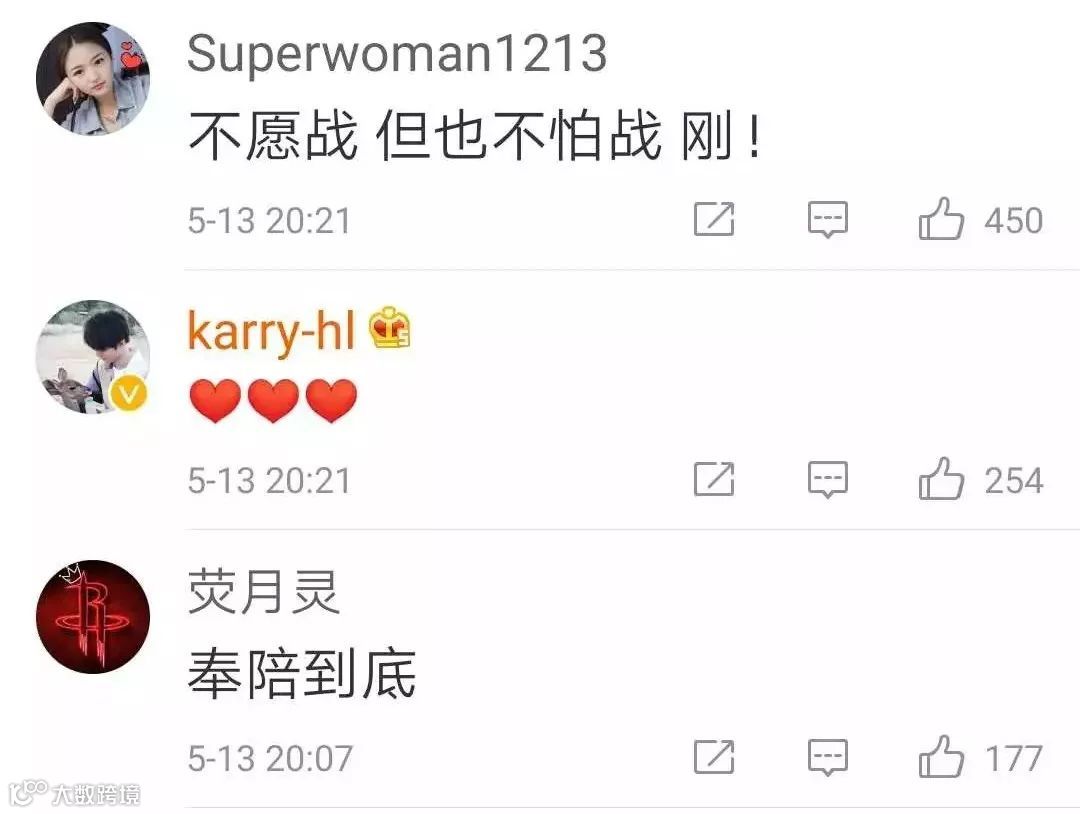Screen dimensions: 1080x814
Task: Repost Superwoman1213's comment via share icon
Action: (x=714, y=220)
